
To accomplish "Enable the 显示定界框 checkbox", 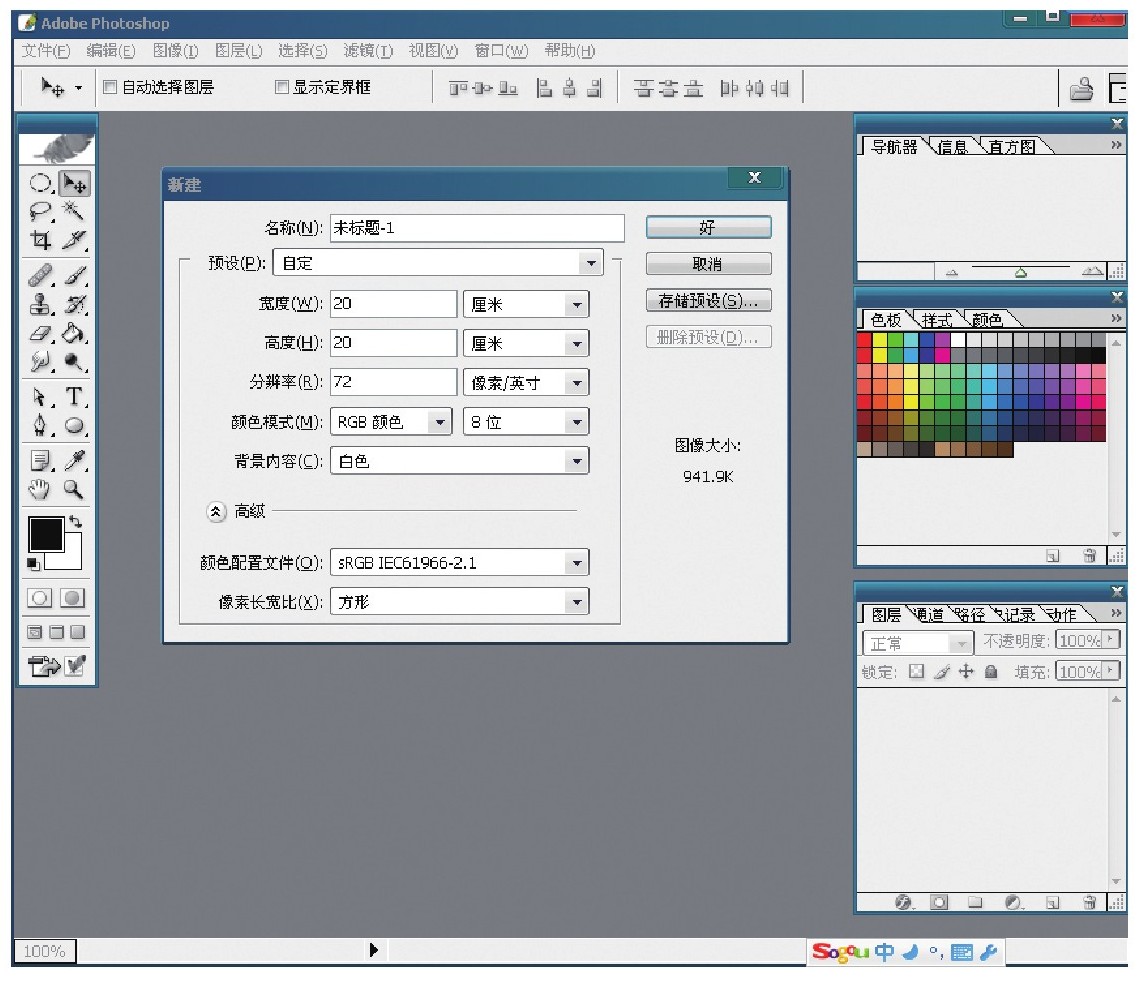I will (282, 87).
